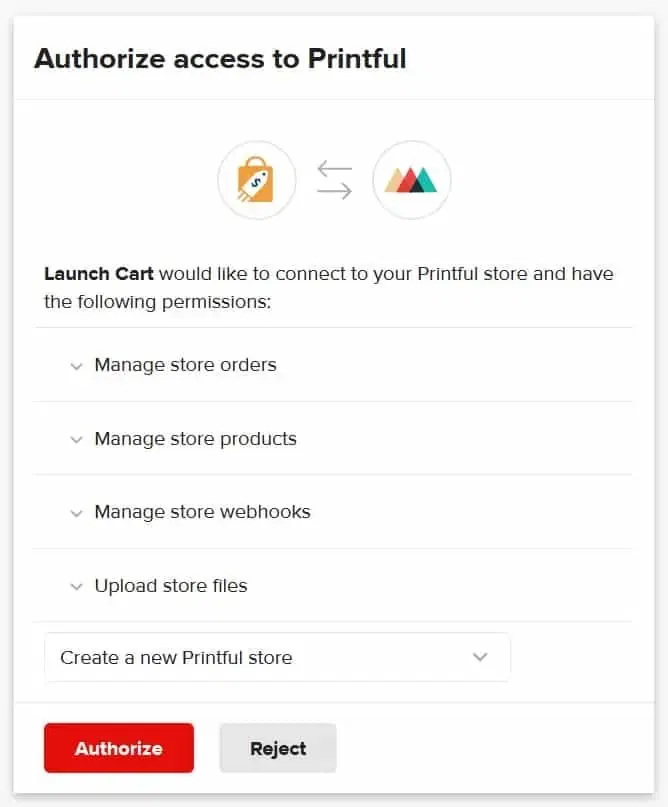
Task: Click the Authorize access to Printful heading
Action: pos(221,59)
